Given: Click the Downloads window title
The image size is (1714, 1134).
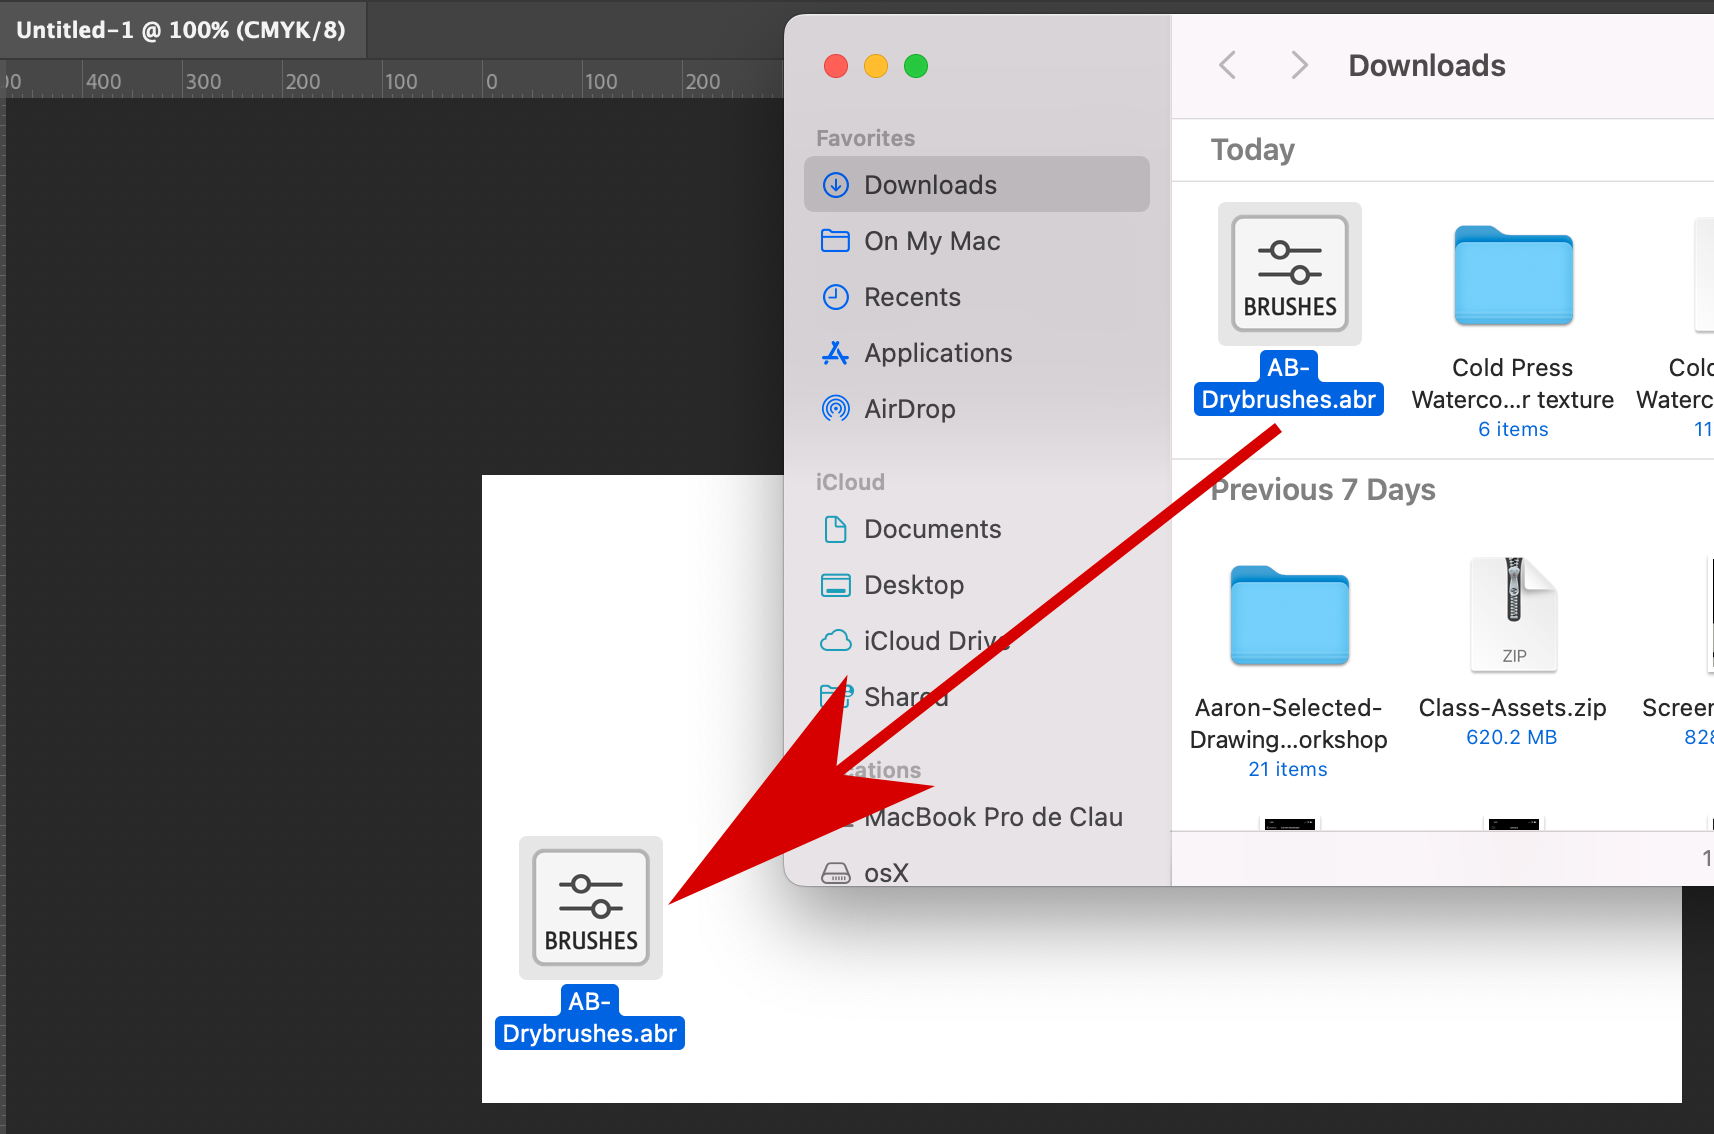Looking at the screenshot, I should click(1427, 66).
